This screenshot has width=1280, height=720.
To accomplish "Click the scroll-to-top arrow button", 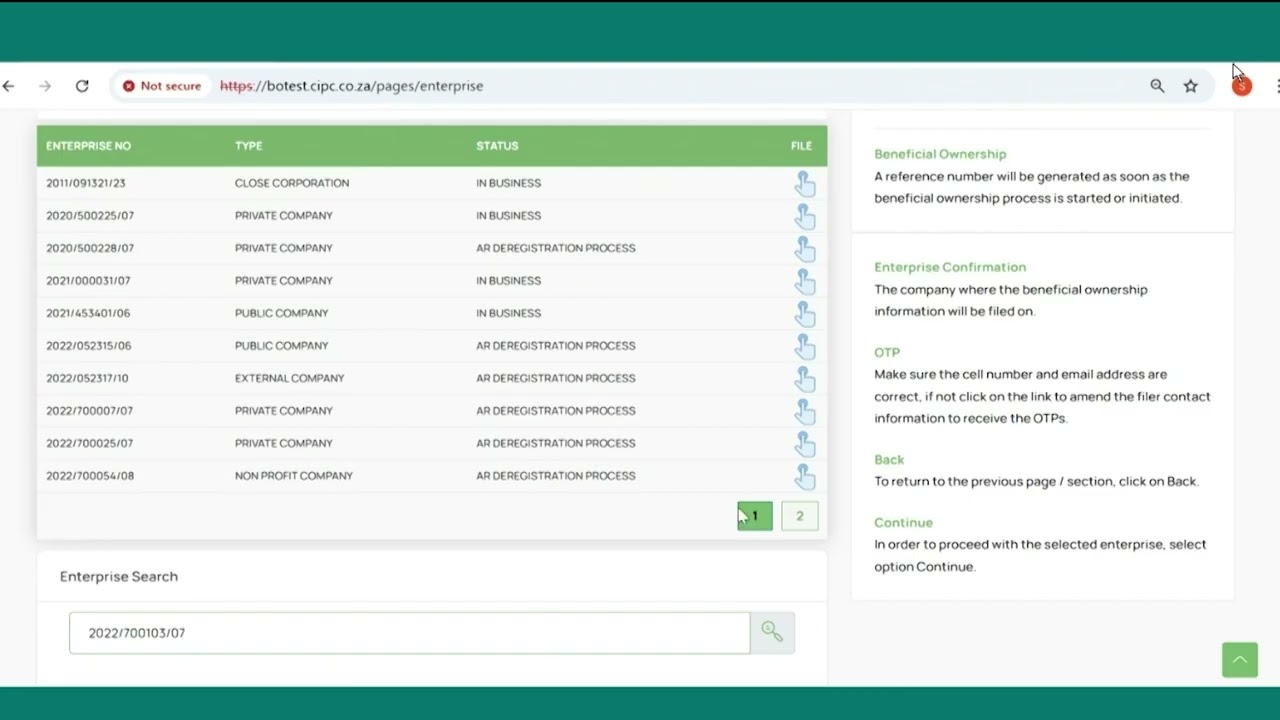I will [x=1239, y=660].
